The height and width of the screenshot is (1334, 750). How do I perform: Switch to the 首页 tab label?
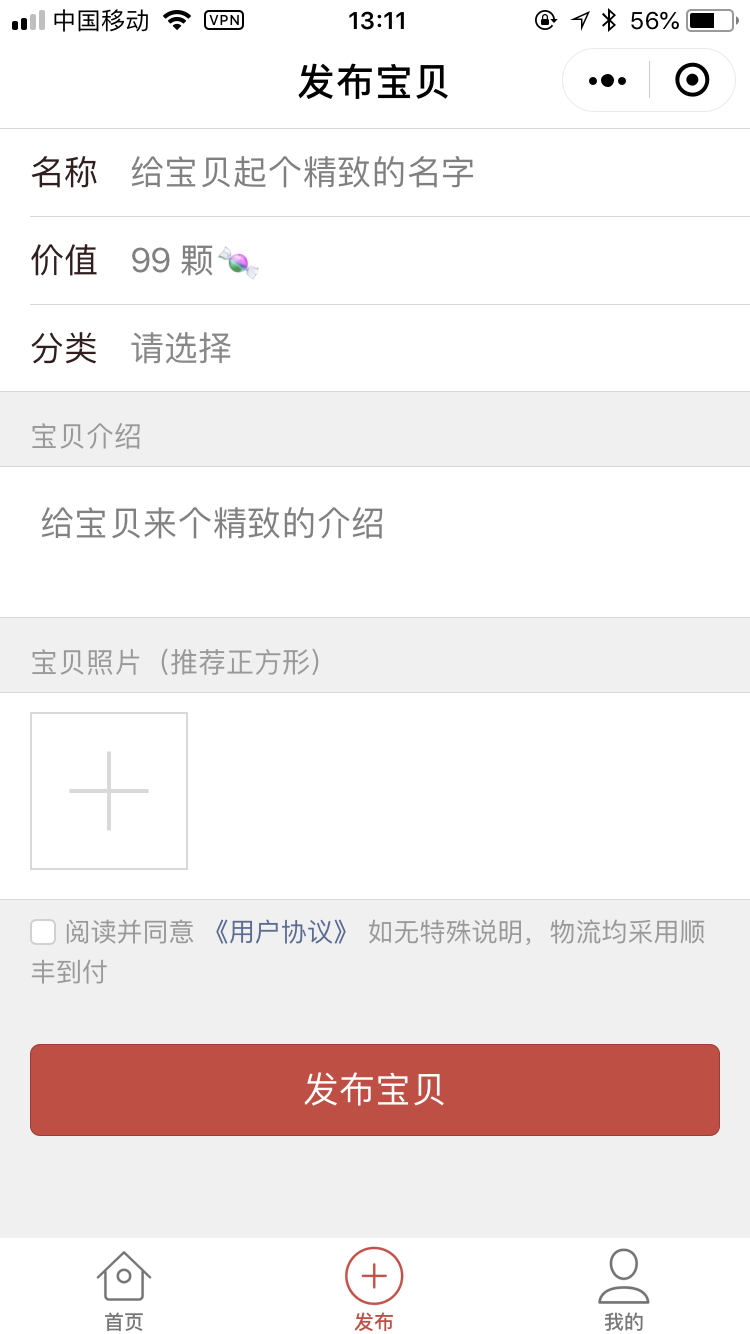[x=124, y=1321]
